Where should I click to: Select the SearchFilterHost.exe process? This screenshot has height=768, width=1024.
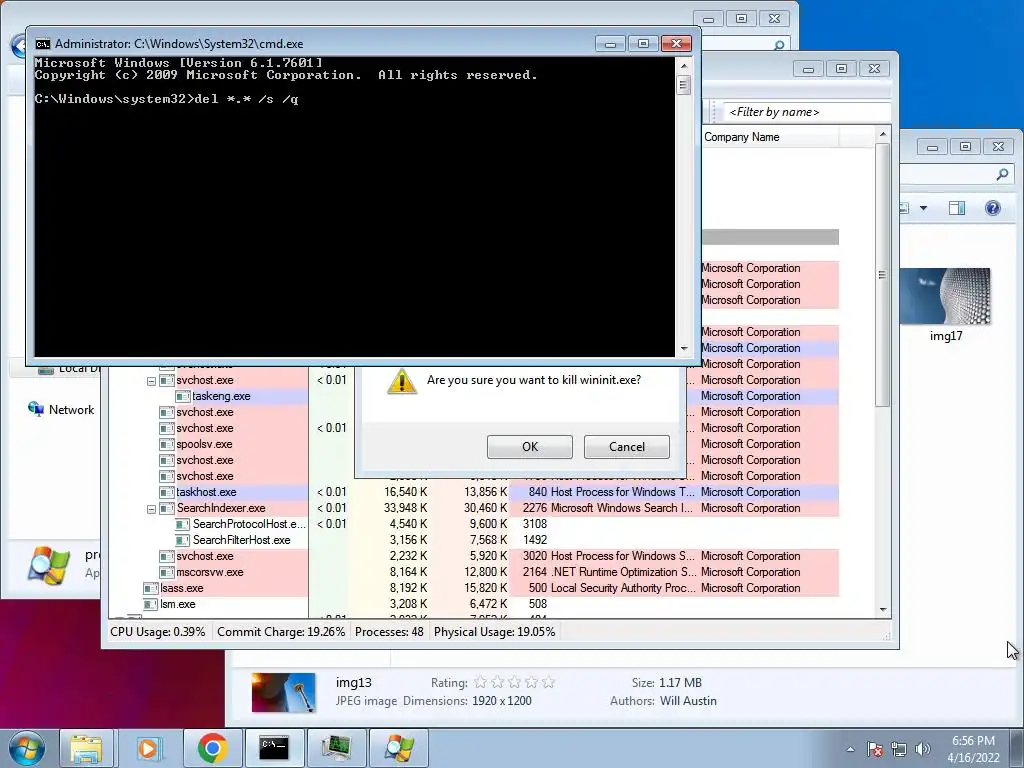tap(241, 540)
